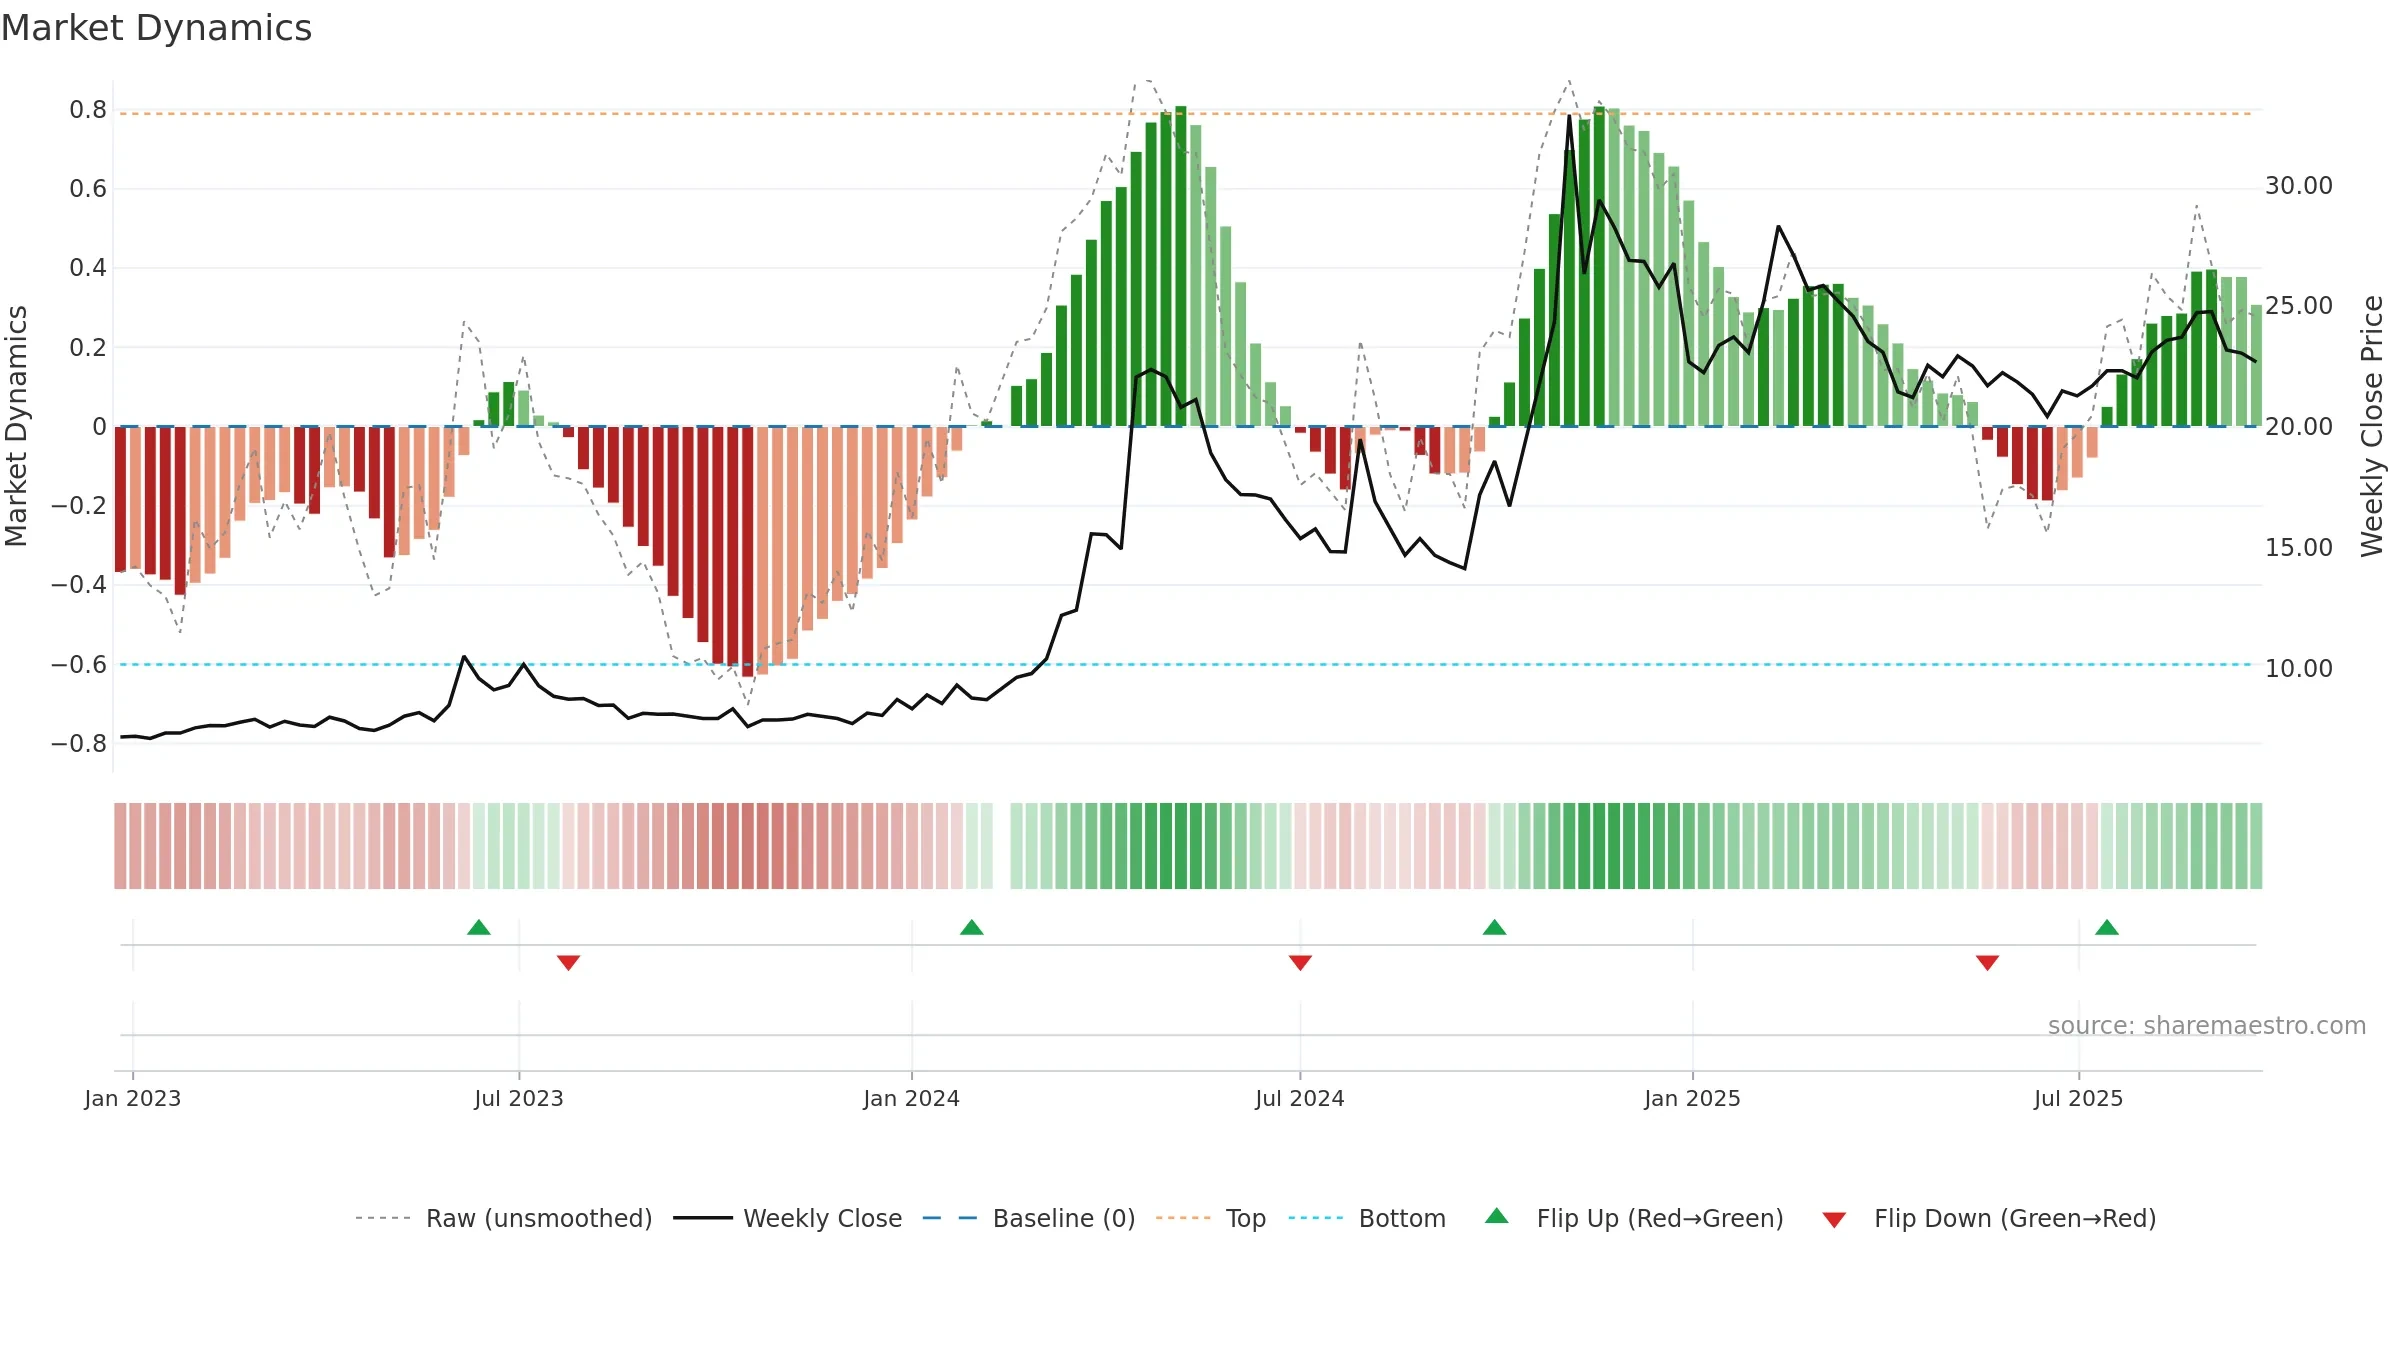This screenshot has width=2400, height=1350.
Task: Select the flip-up marker near Oct 2024
Action: (1495, 927)
